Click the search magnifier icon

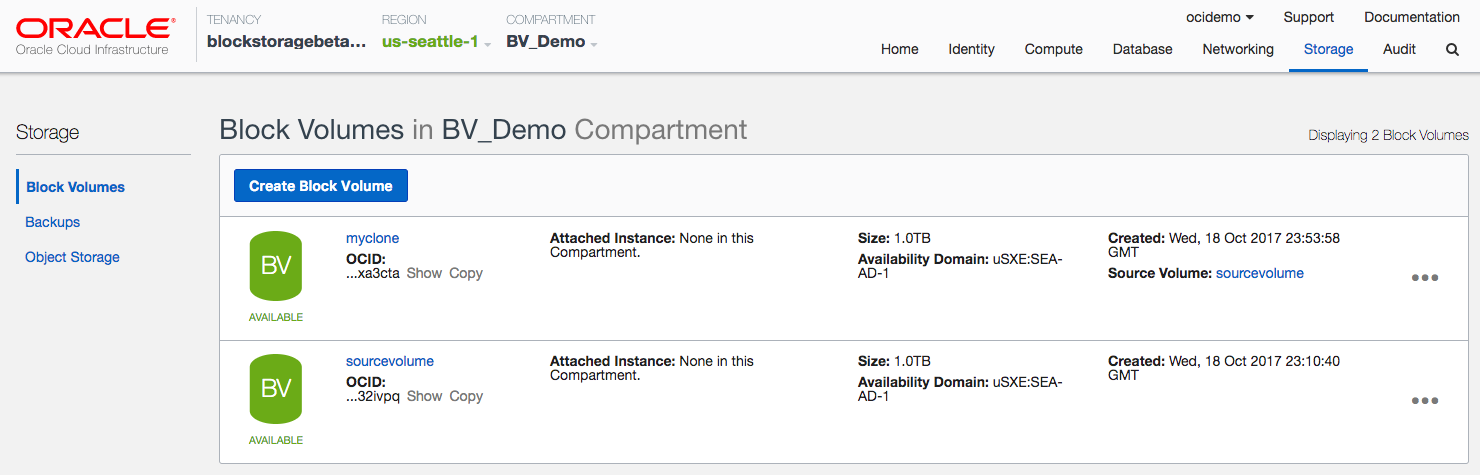click(x=1452, y=49)
